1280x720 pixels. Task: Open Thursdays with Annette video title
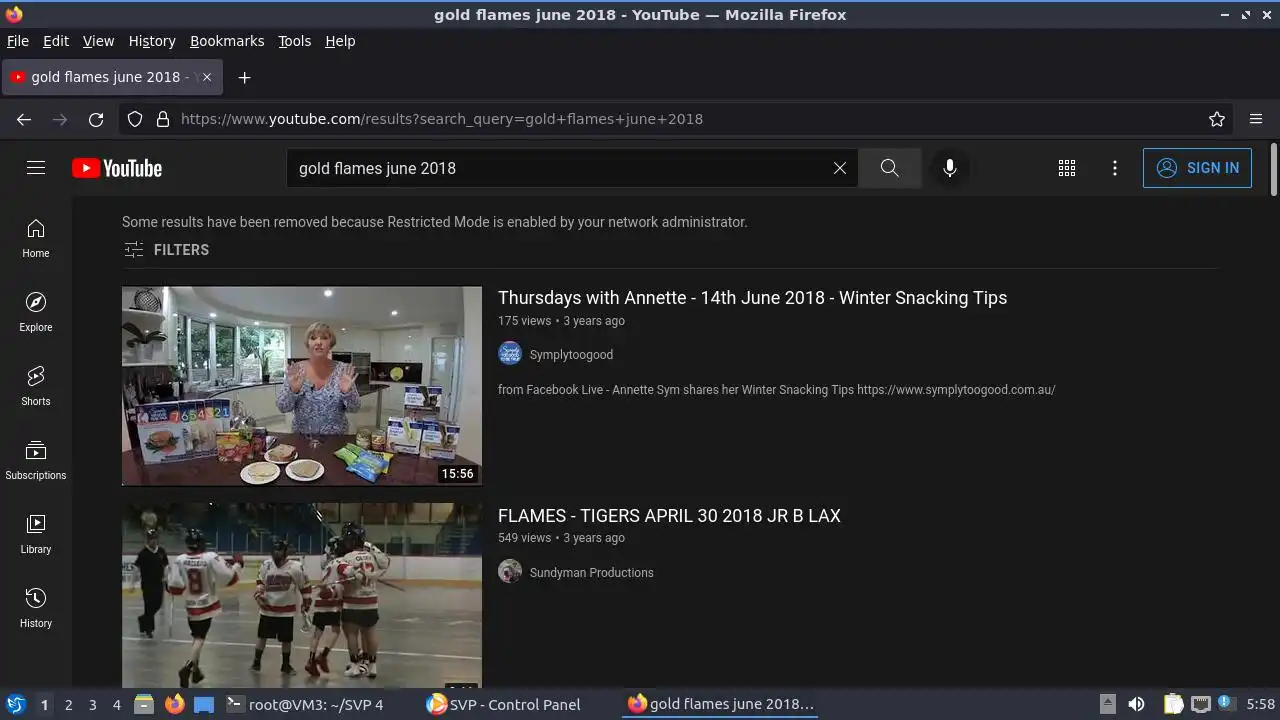752,298
